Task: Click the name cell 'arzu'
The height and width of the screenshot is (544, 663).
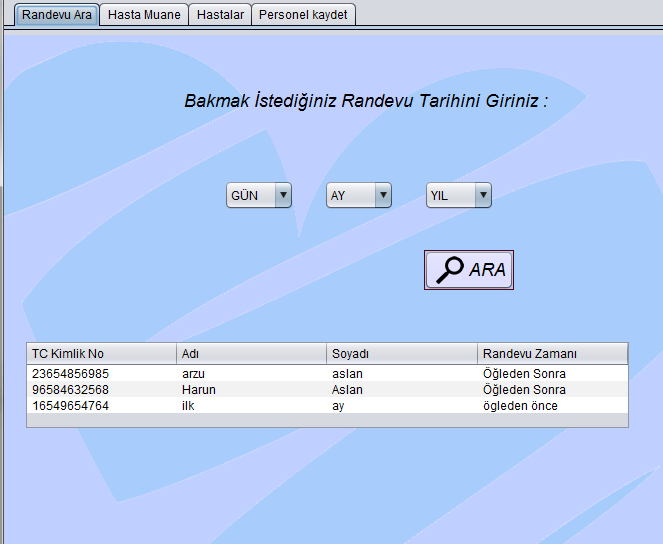Action: (x=194, y=374)
